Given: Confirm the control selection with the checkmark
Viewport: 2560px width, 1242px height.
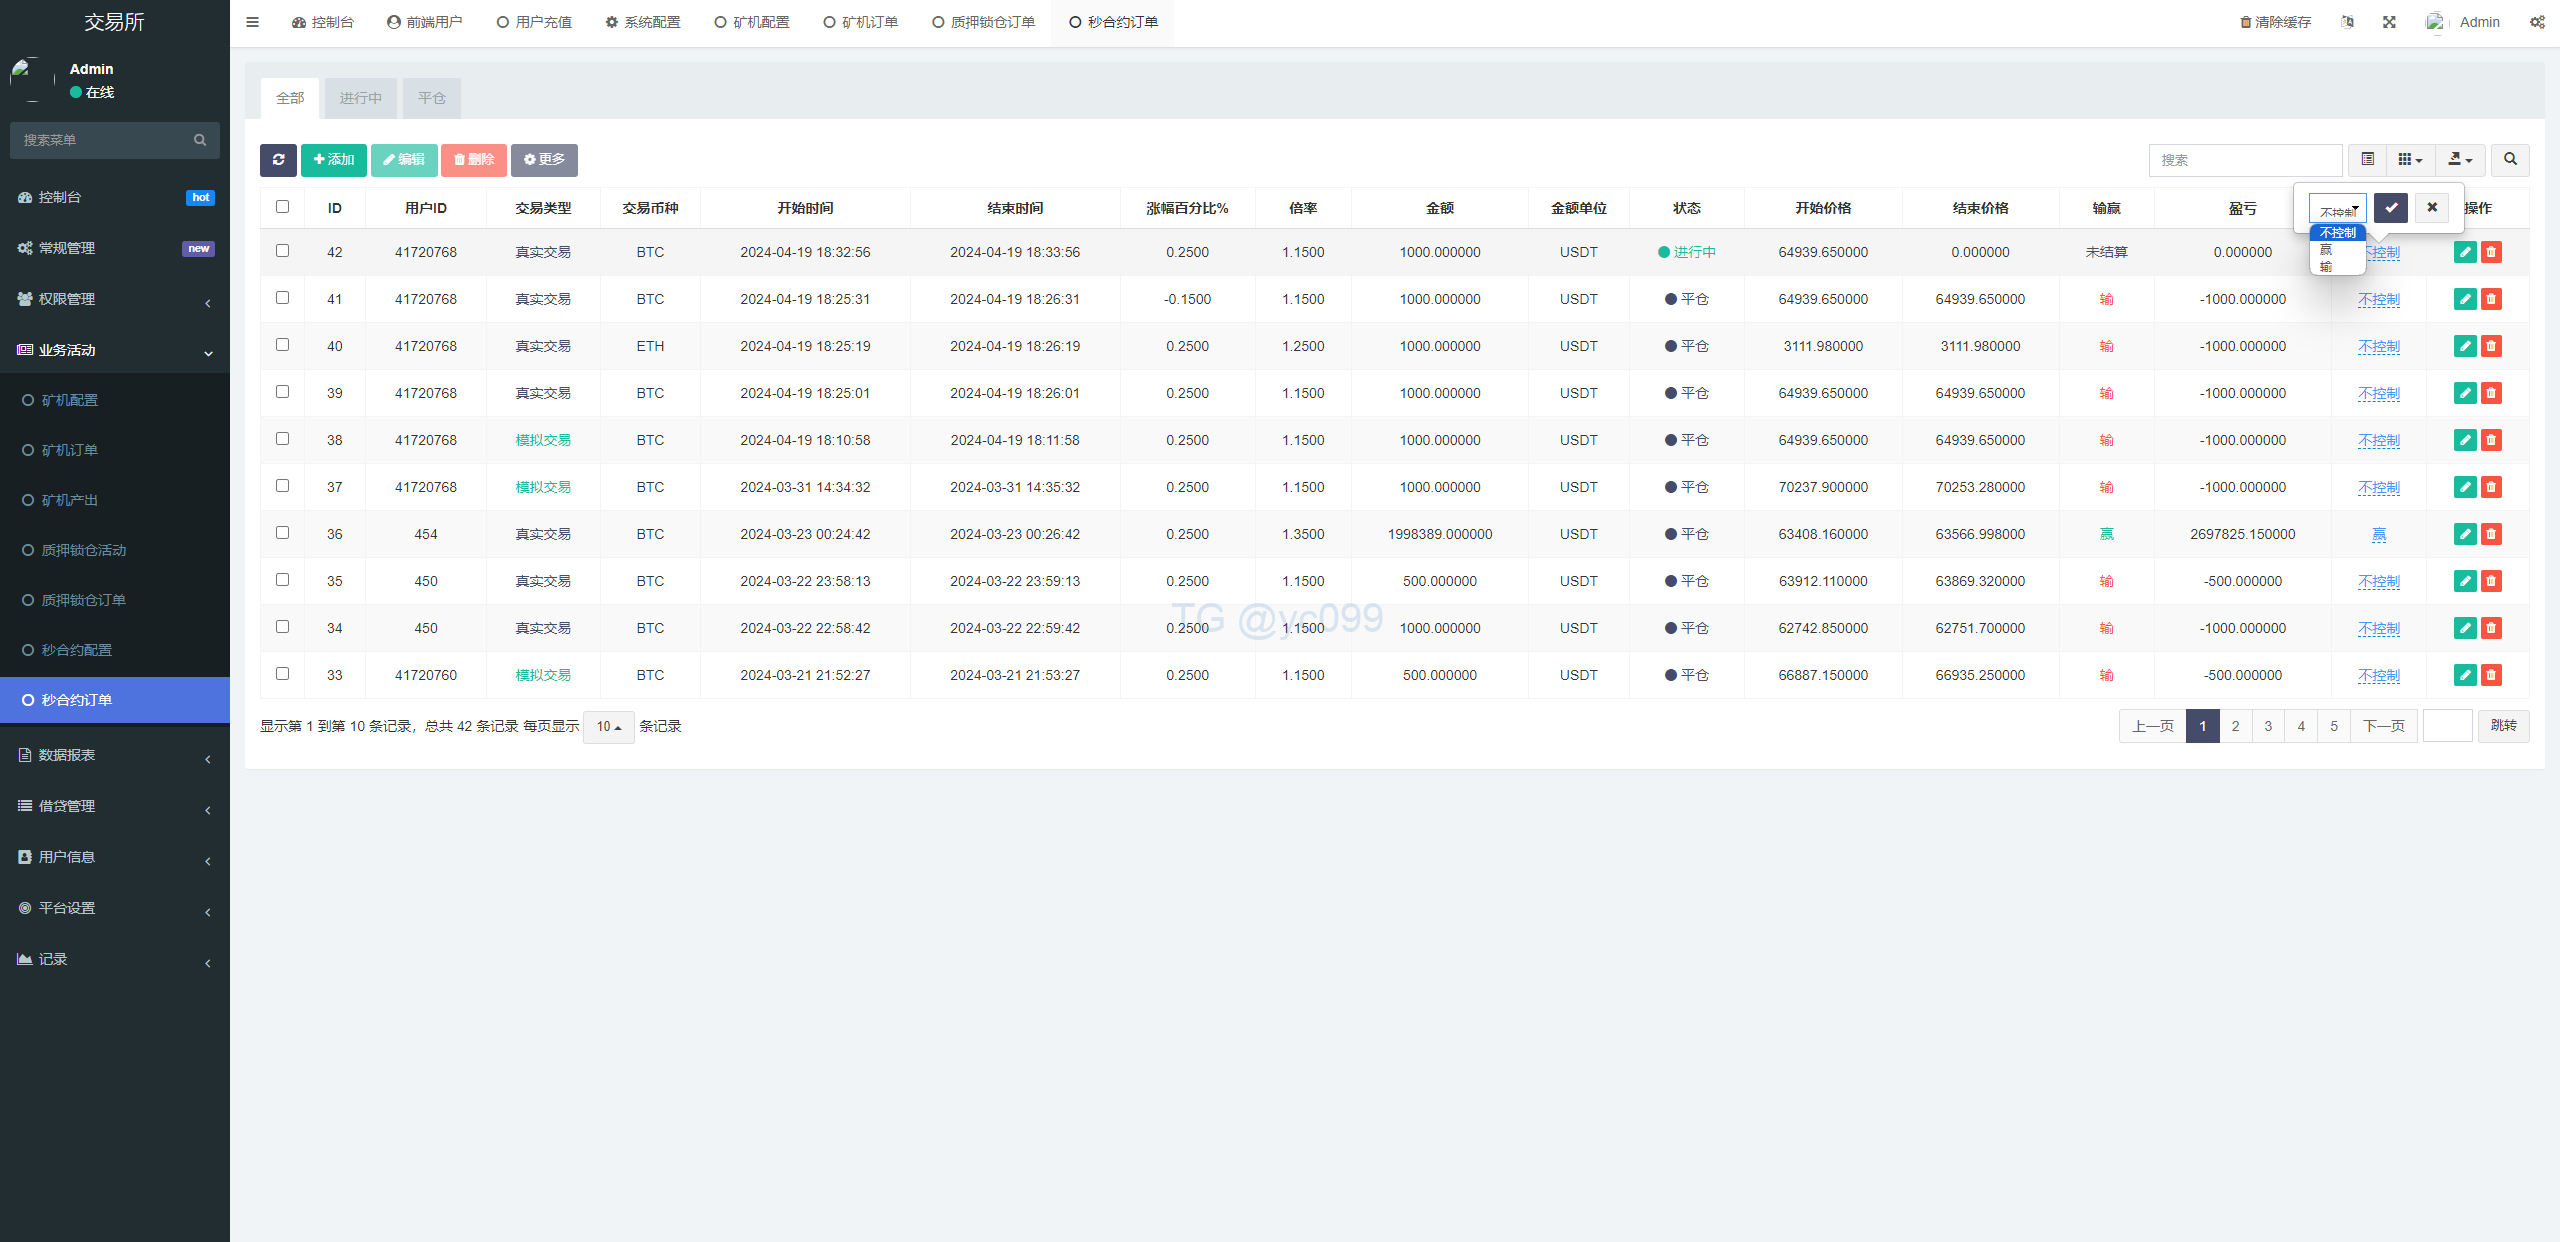Looking at the screenshot, I should tap(2391, 208).
